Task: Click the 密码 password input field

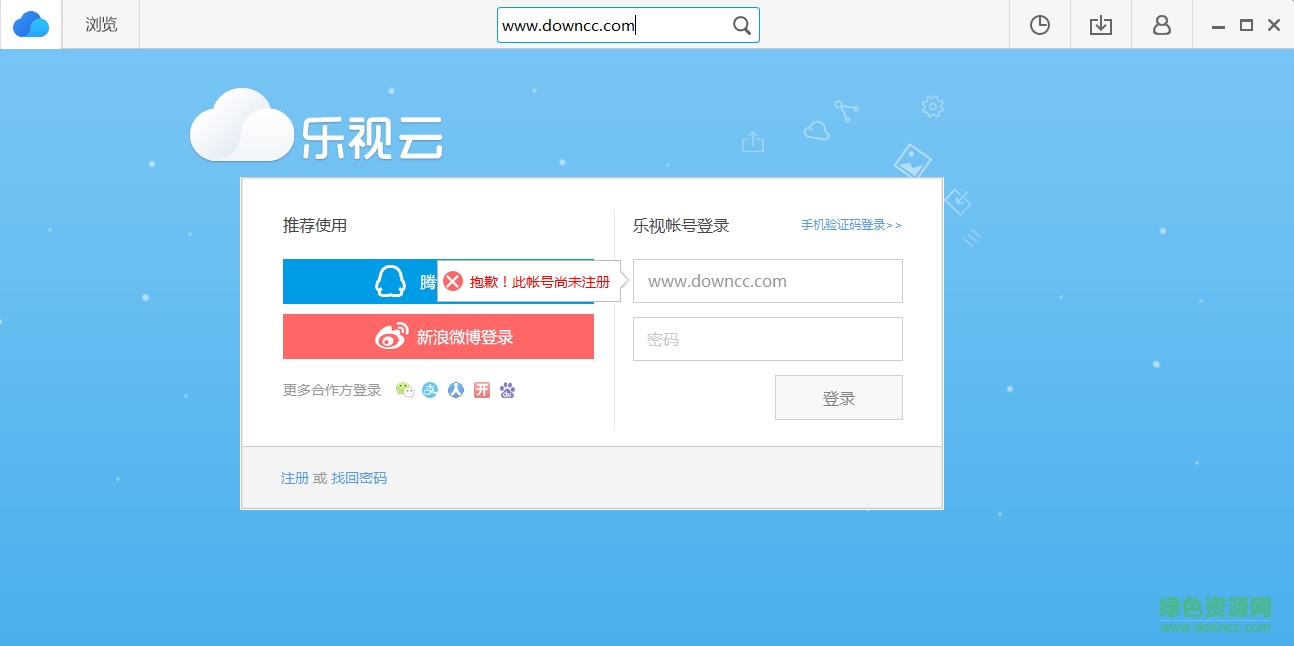Action: 767,339
